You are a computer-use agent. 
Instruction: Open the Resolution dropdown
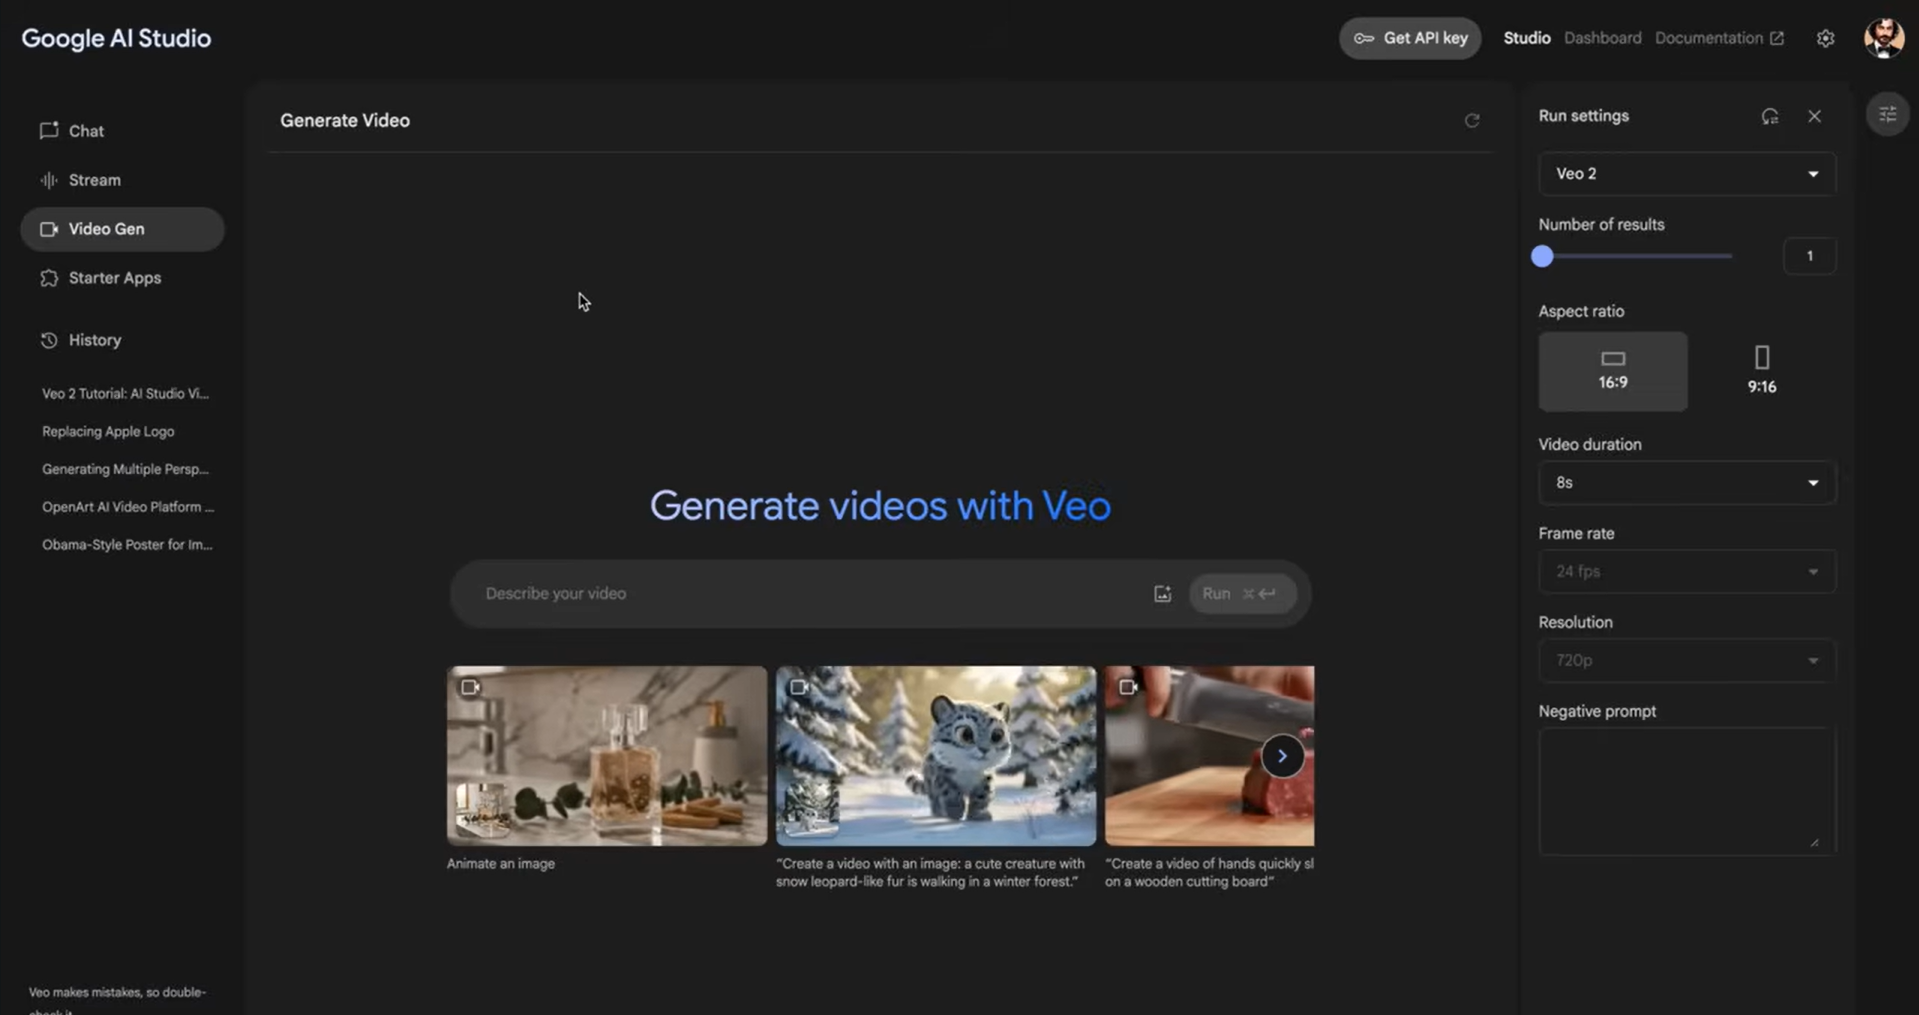click(x=1686, y=660)
